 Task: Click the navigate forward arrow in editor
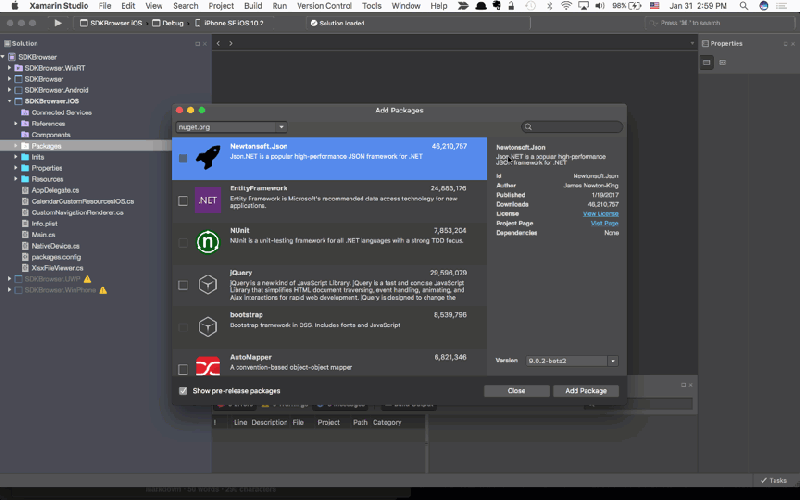point(231,43)
